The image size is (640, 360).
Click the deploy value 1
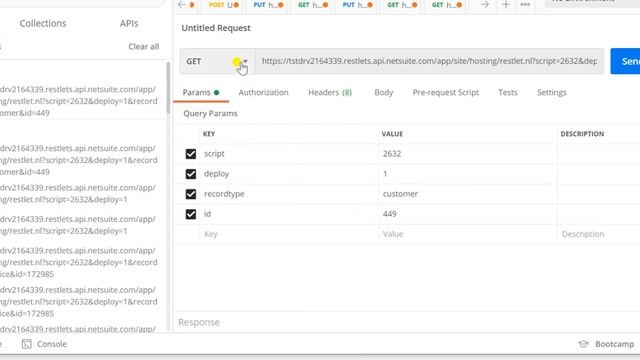[x=385, y=174]
